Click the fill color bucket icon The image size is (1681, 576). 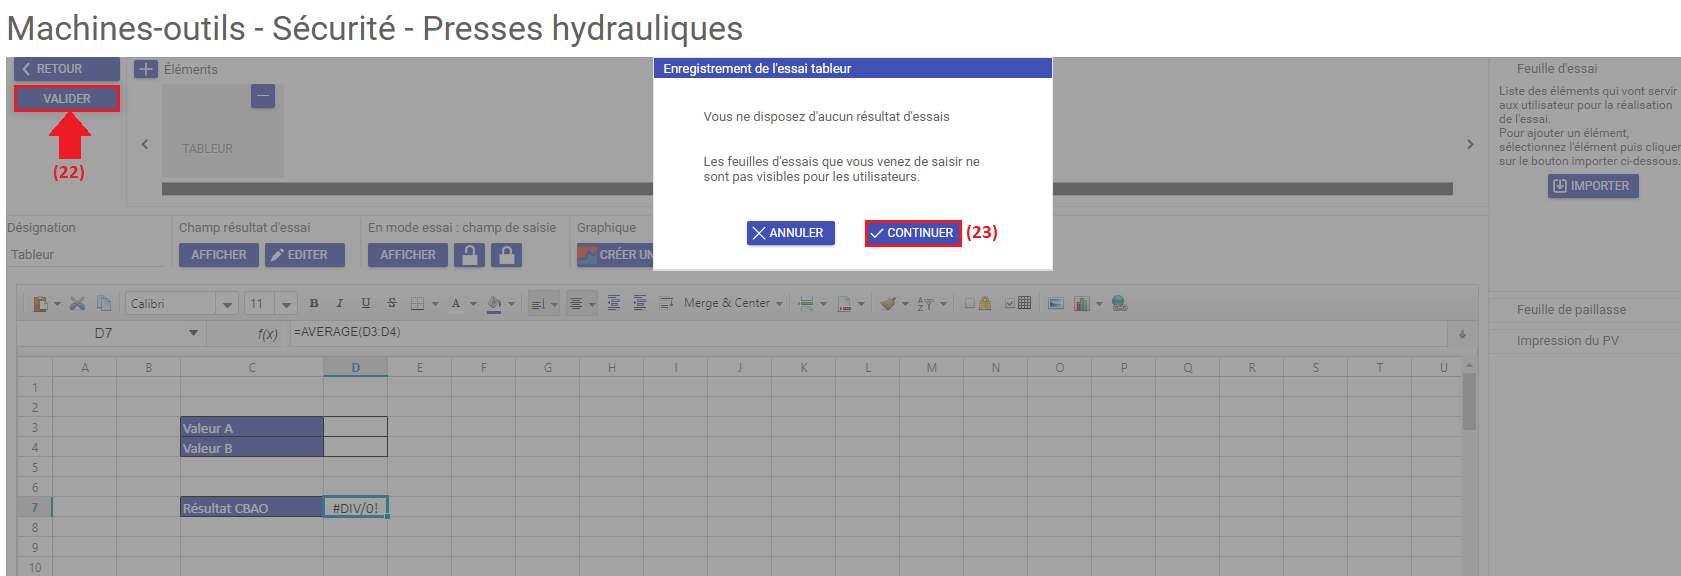coord(494,304)
